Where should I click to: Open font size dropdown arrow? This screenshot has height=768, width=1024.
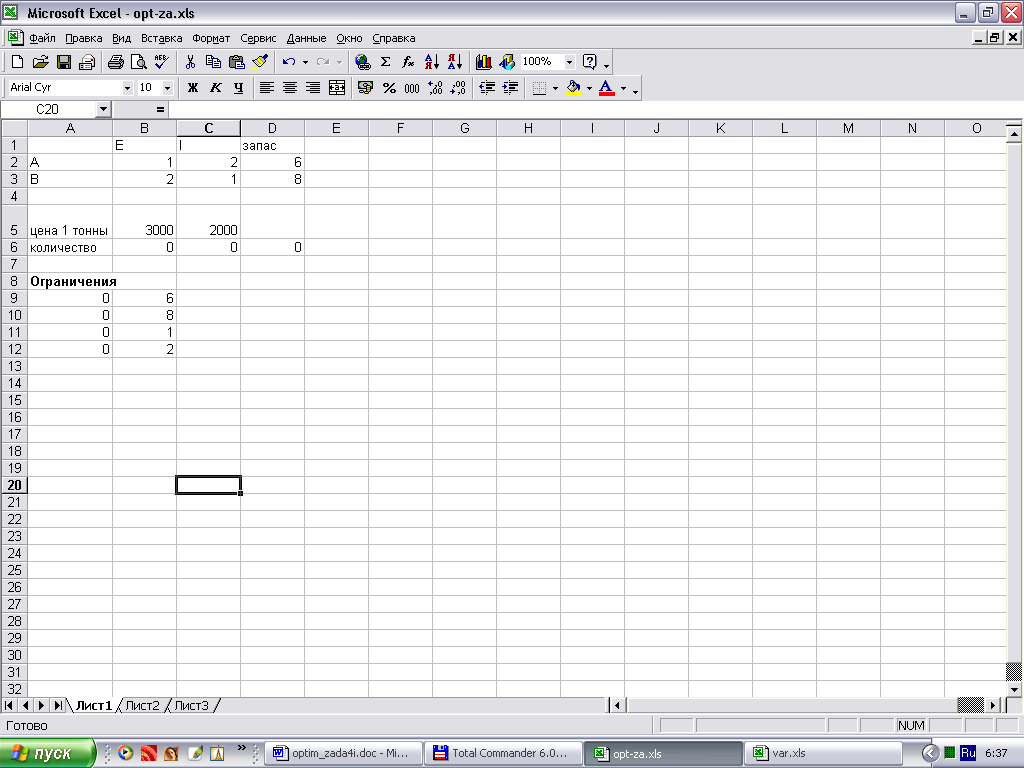tap(168, 88)
